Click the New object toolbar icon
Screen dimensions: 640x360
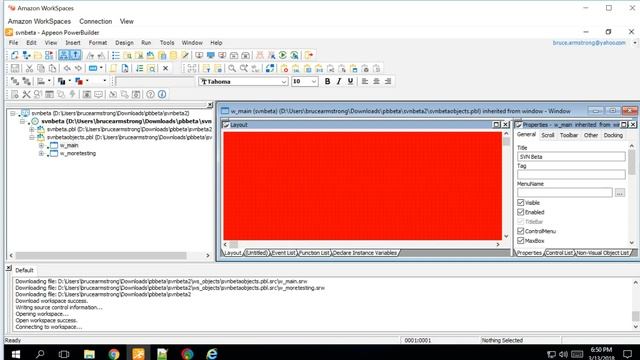coord(15,55)
